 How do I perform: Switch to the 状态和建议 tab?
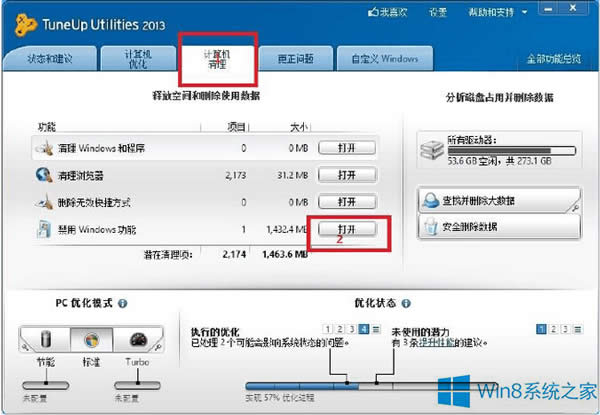(x=50, y=58)
